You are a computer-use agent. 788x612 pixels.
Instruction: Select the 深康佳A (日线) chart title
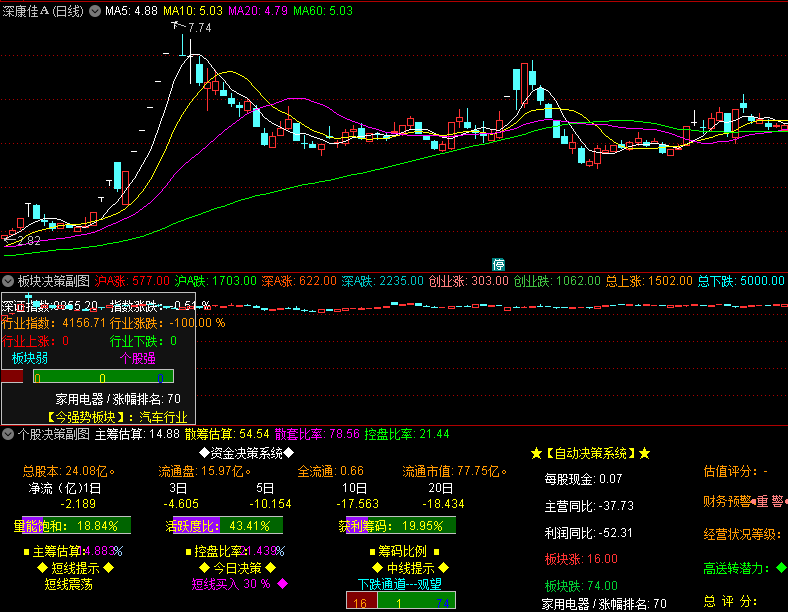click(x=43, y=11)
